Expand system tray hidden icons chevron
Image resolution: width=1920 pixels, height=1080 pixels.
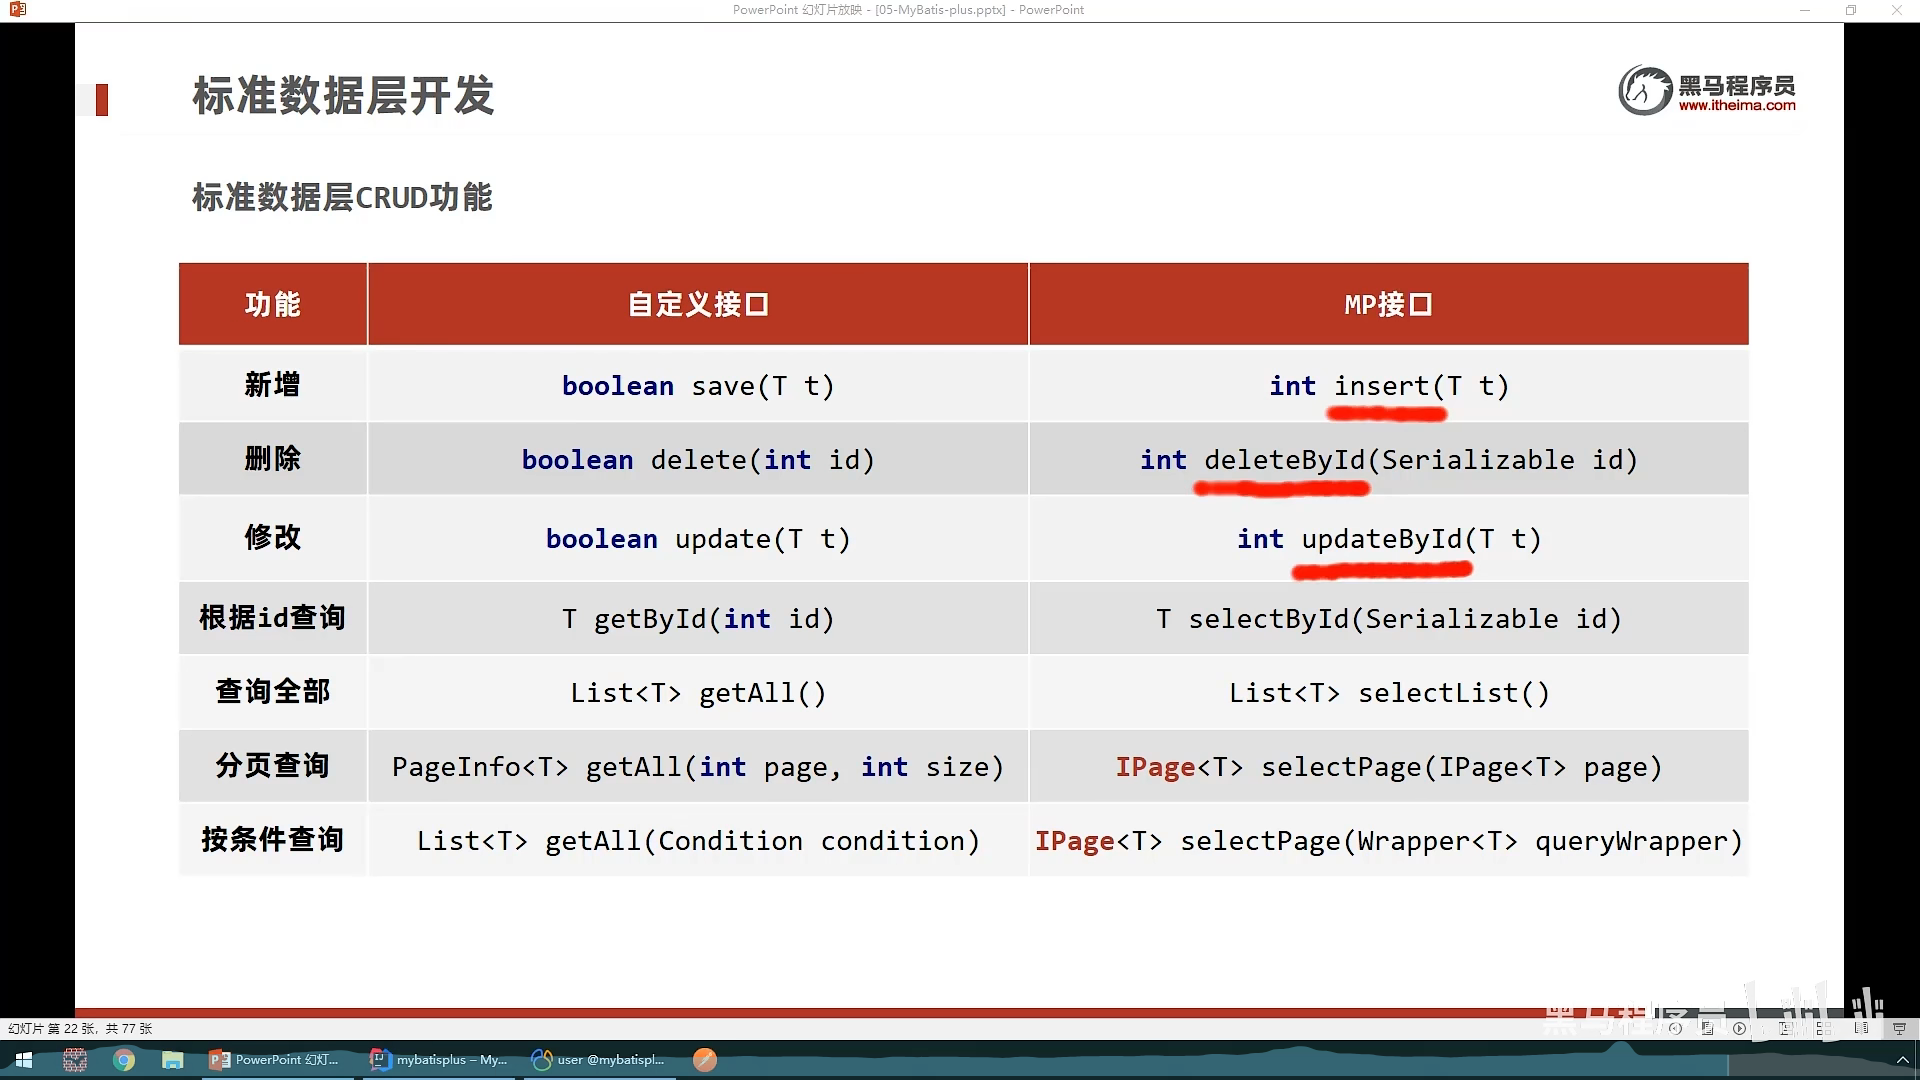click(1902, 1060)
